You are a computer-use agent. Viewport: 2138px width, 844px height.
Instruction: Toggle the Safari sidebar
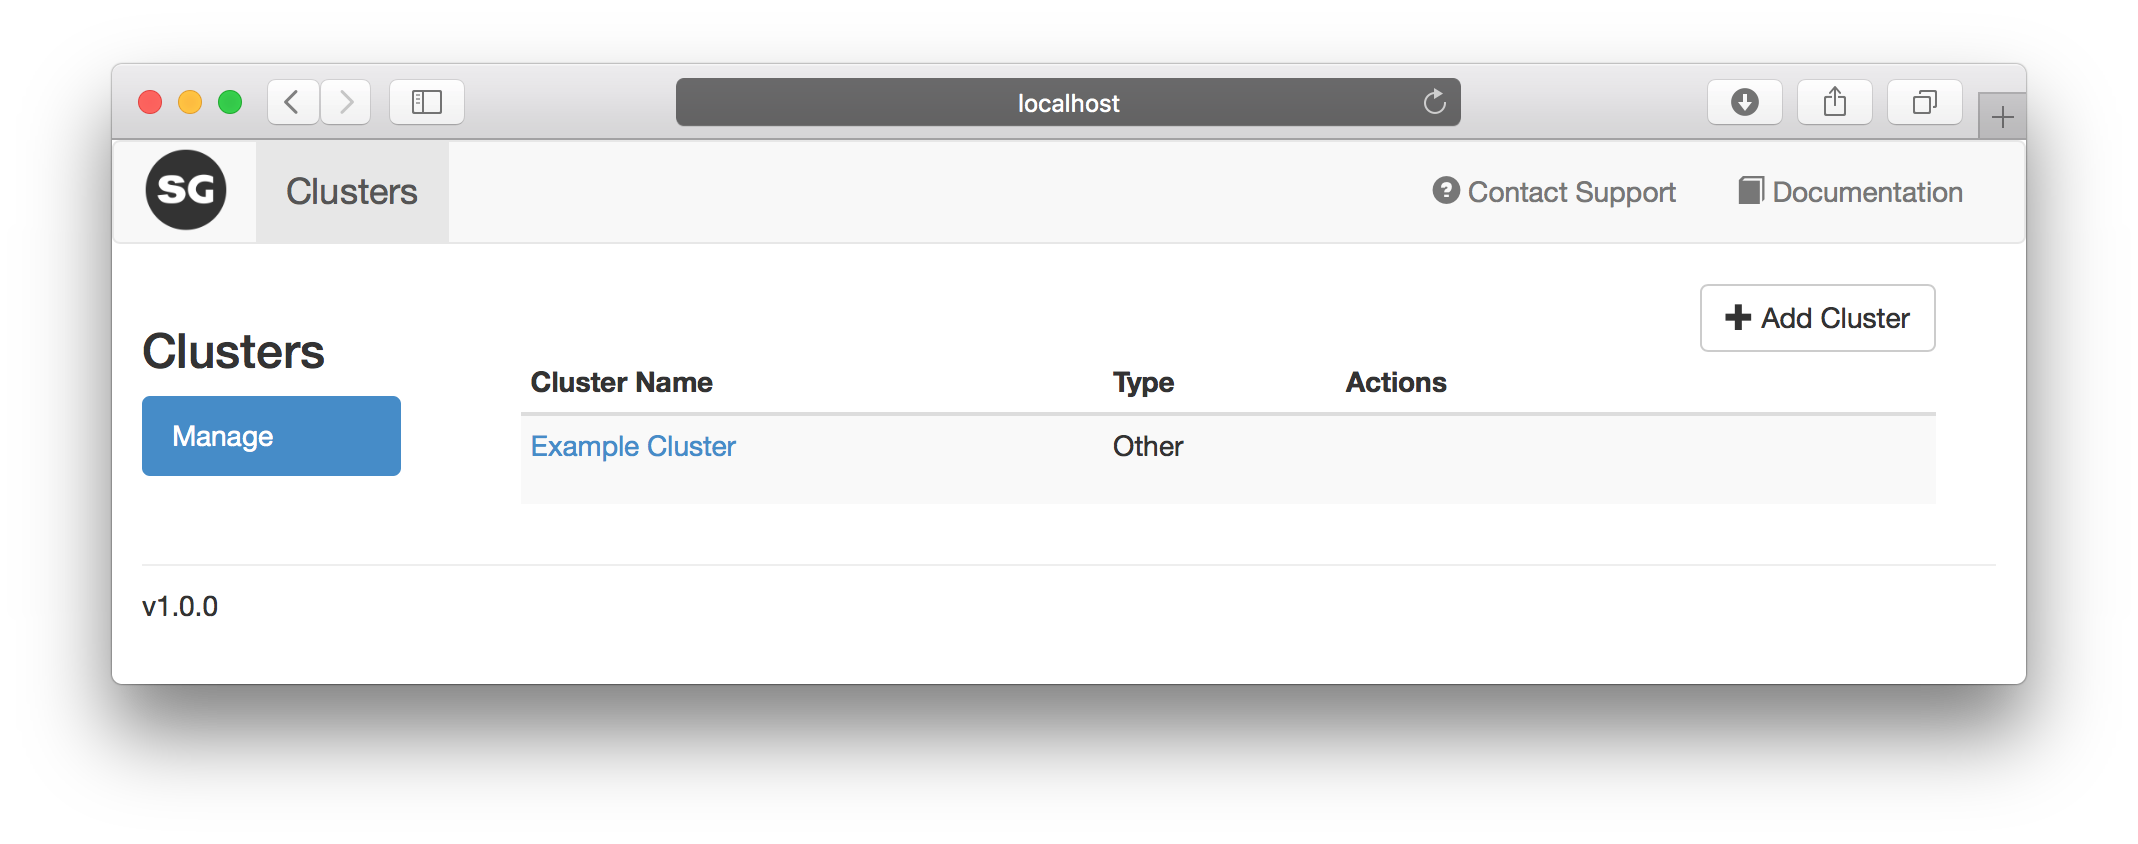(427, 102)
